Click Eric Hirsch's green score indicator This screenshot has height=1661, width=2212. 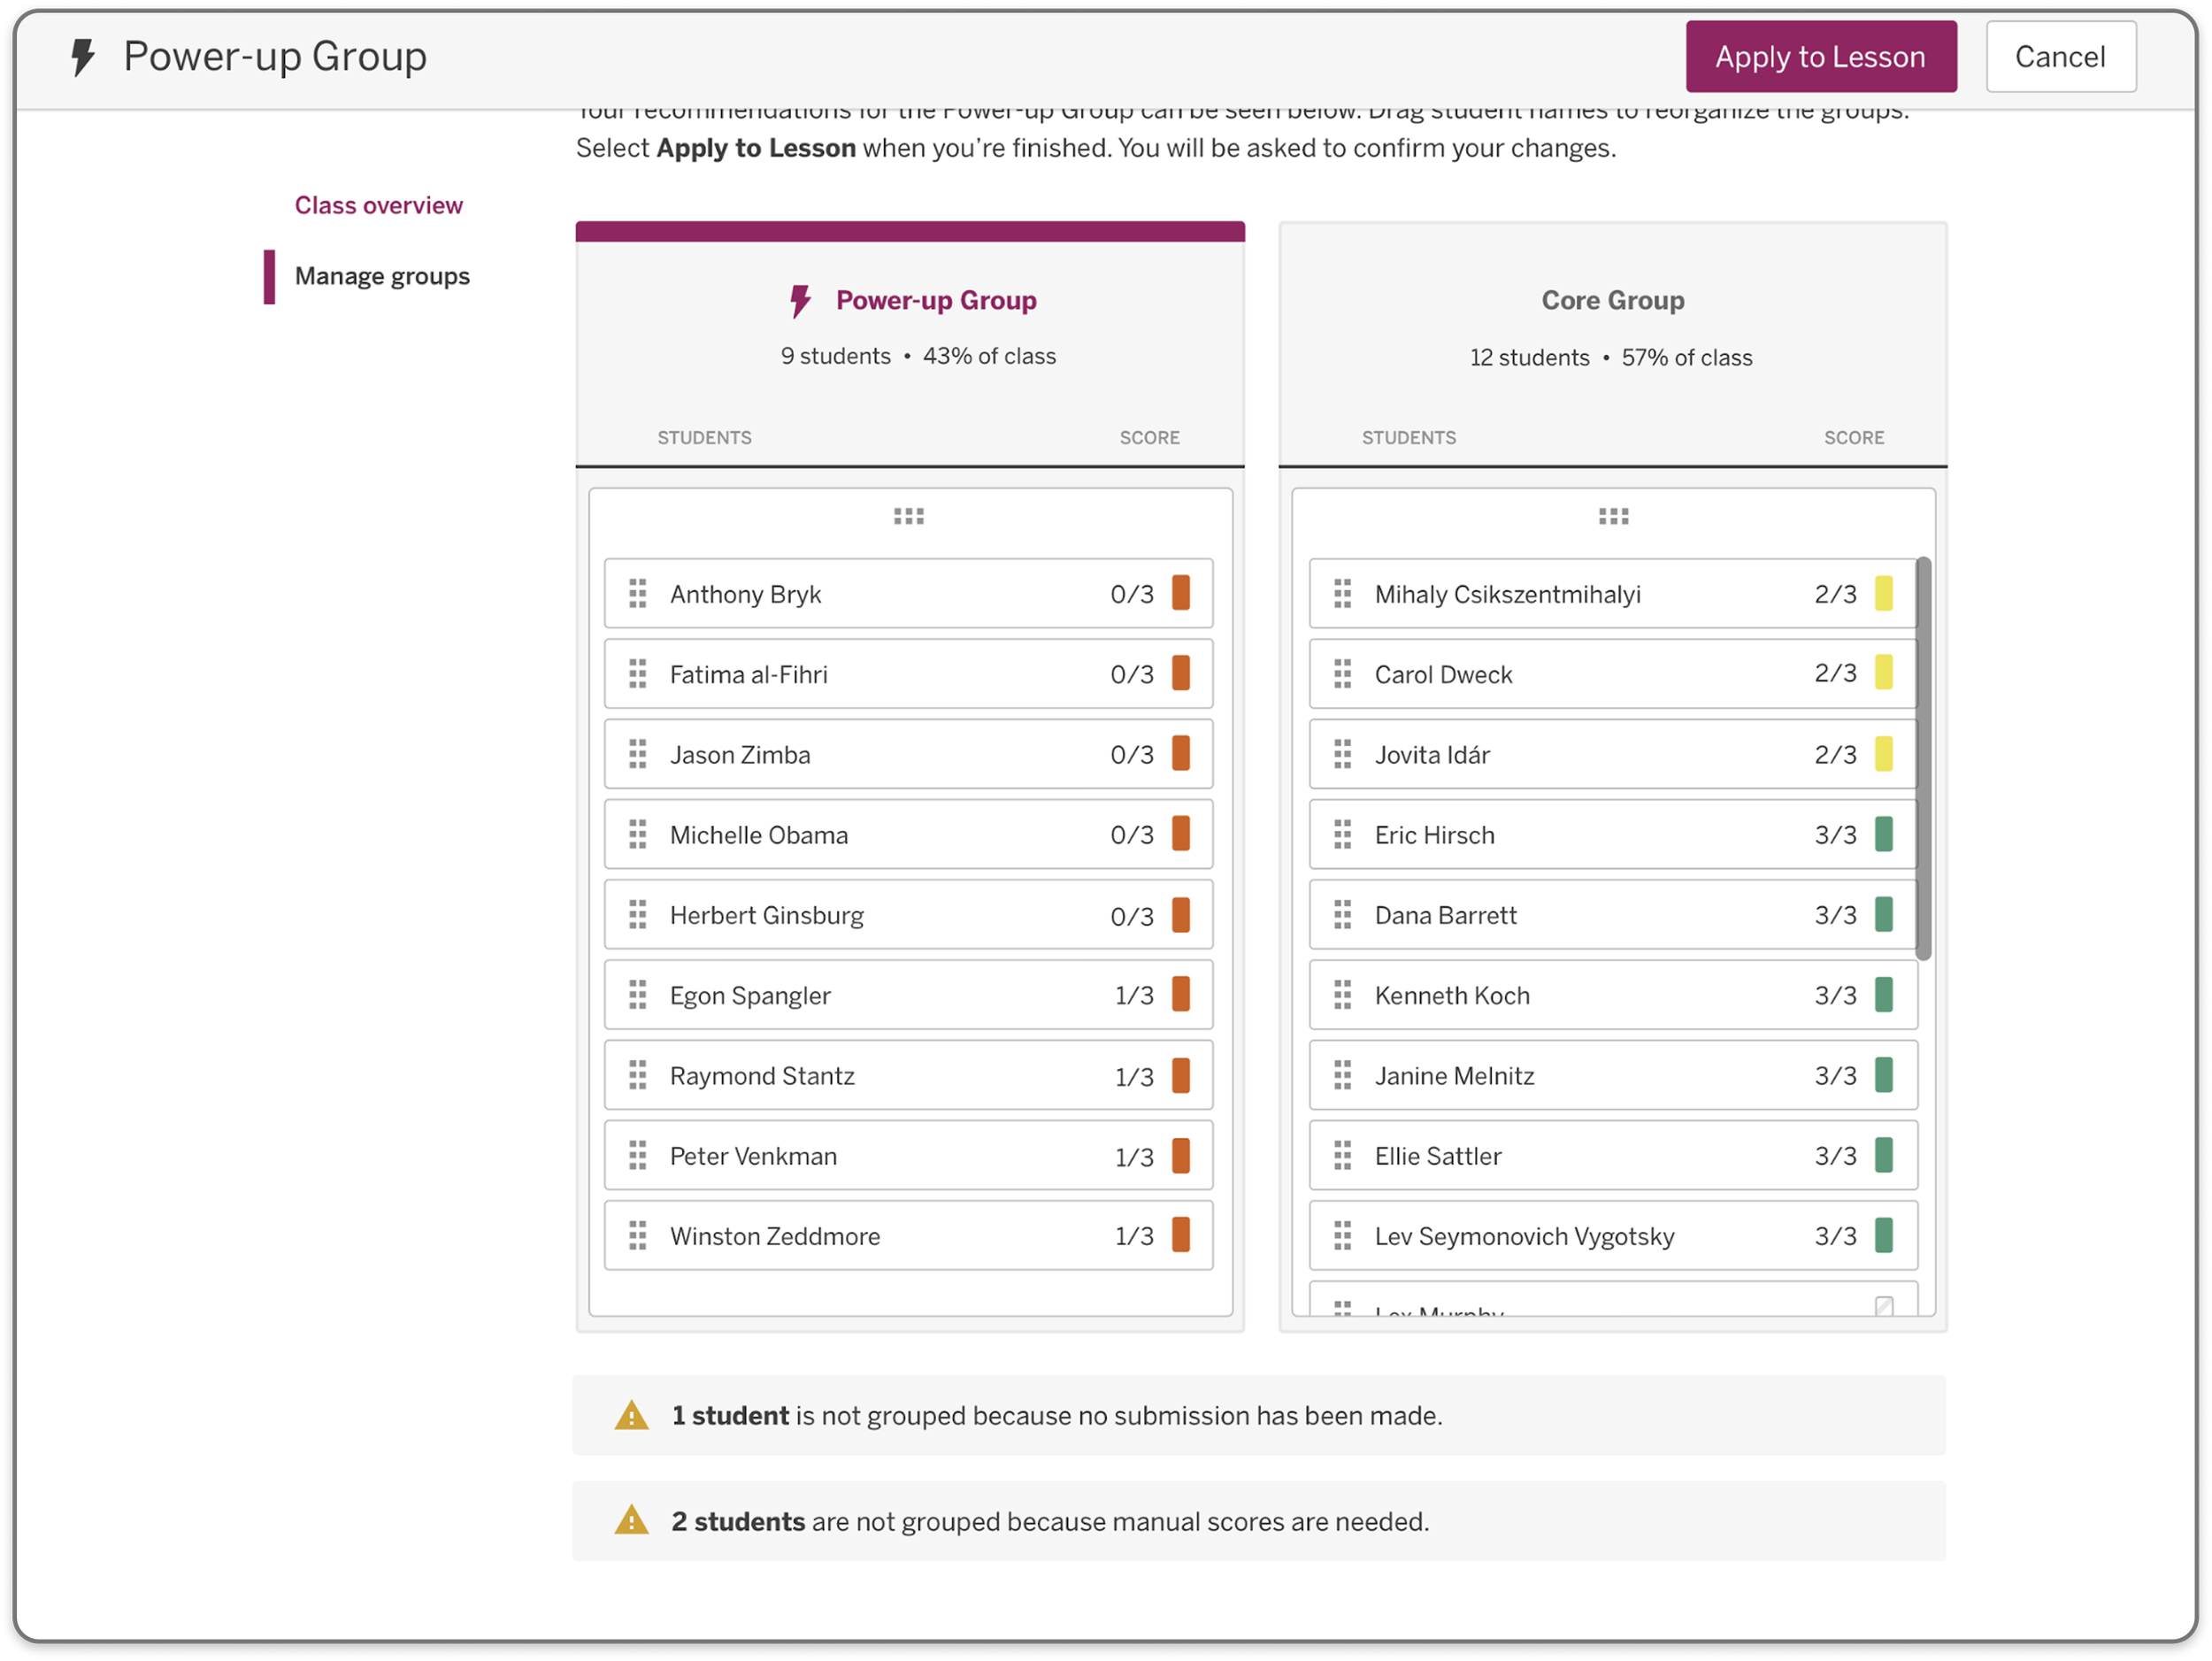[1885, 835]
